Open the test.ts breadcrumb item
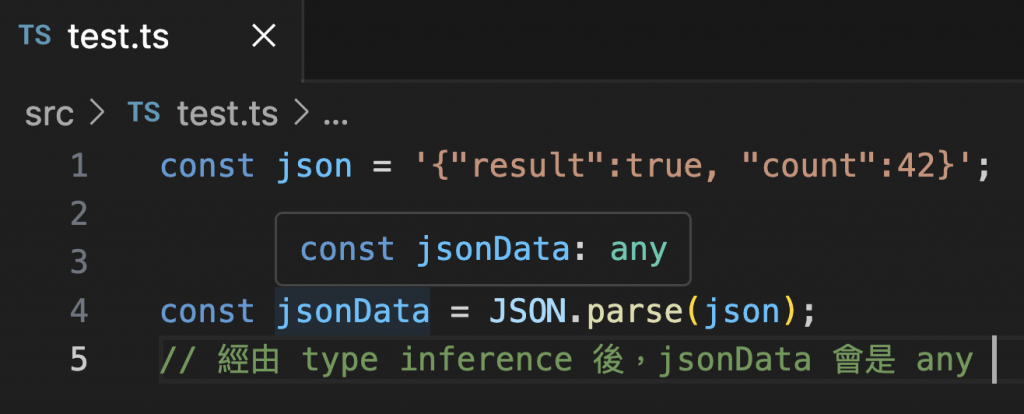The height and width of the screenshot is (414, 1024). [x=227, y=114]
